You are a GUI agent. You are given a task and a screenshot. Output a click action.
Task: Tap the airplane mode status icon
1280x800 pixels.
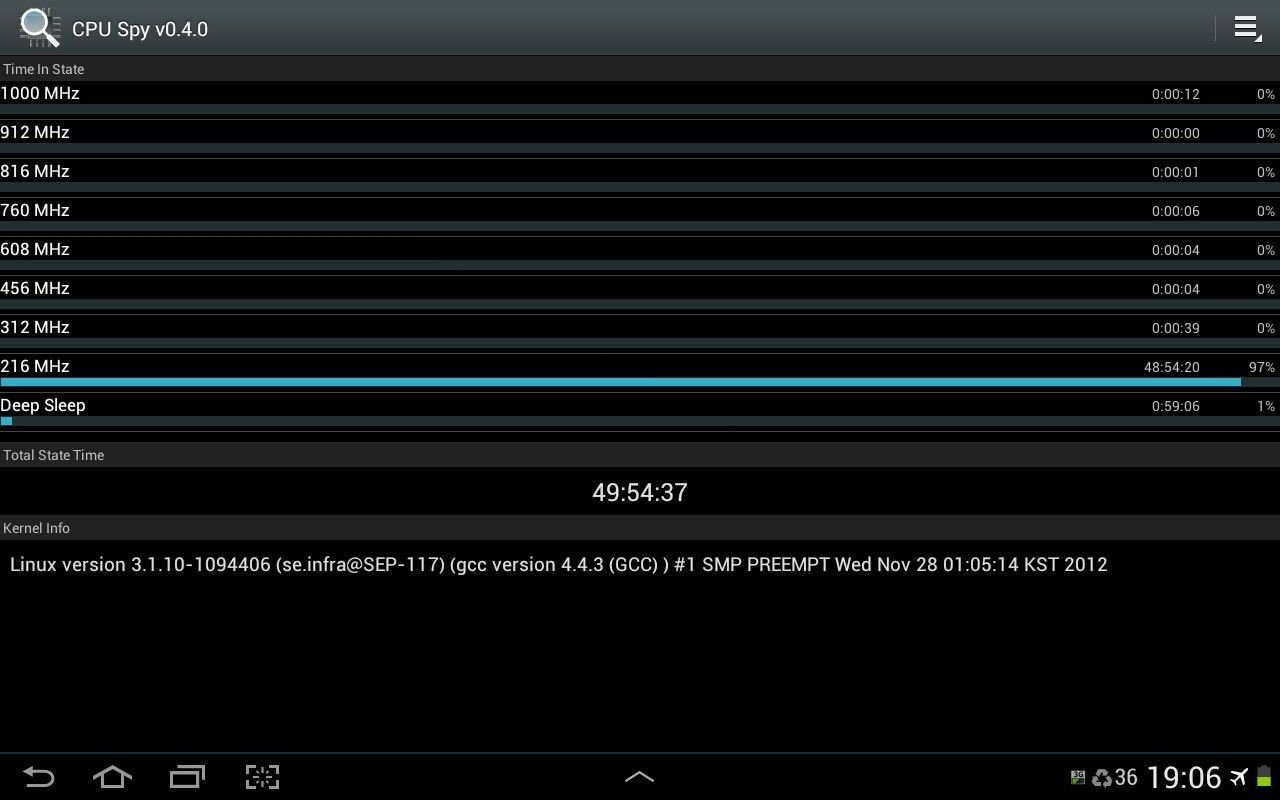(1240, 777)
